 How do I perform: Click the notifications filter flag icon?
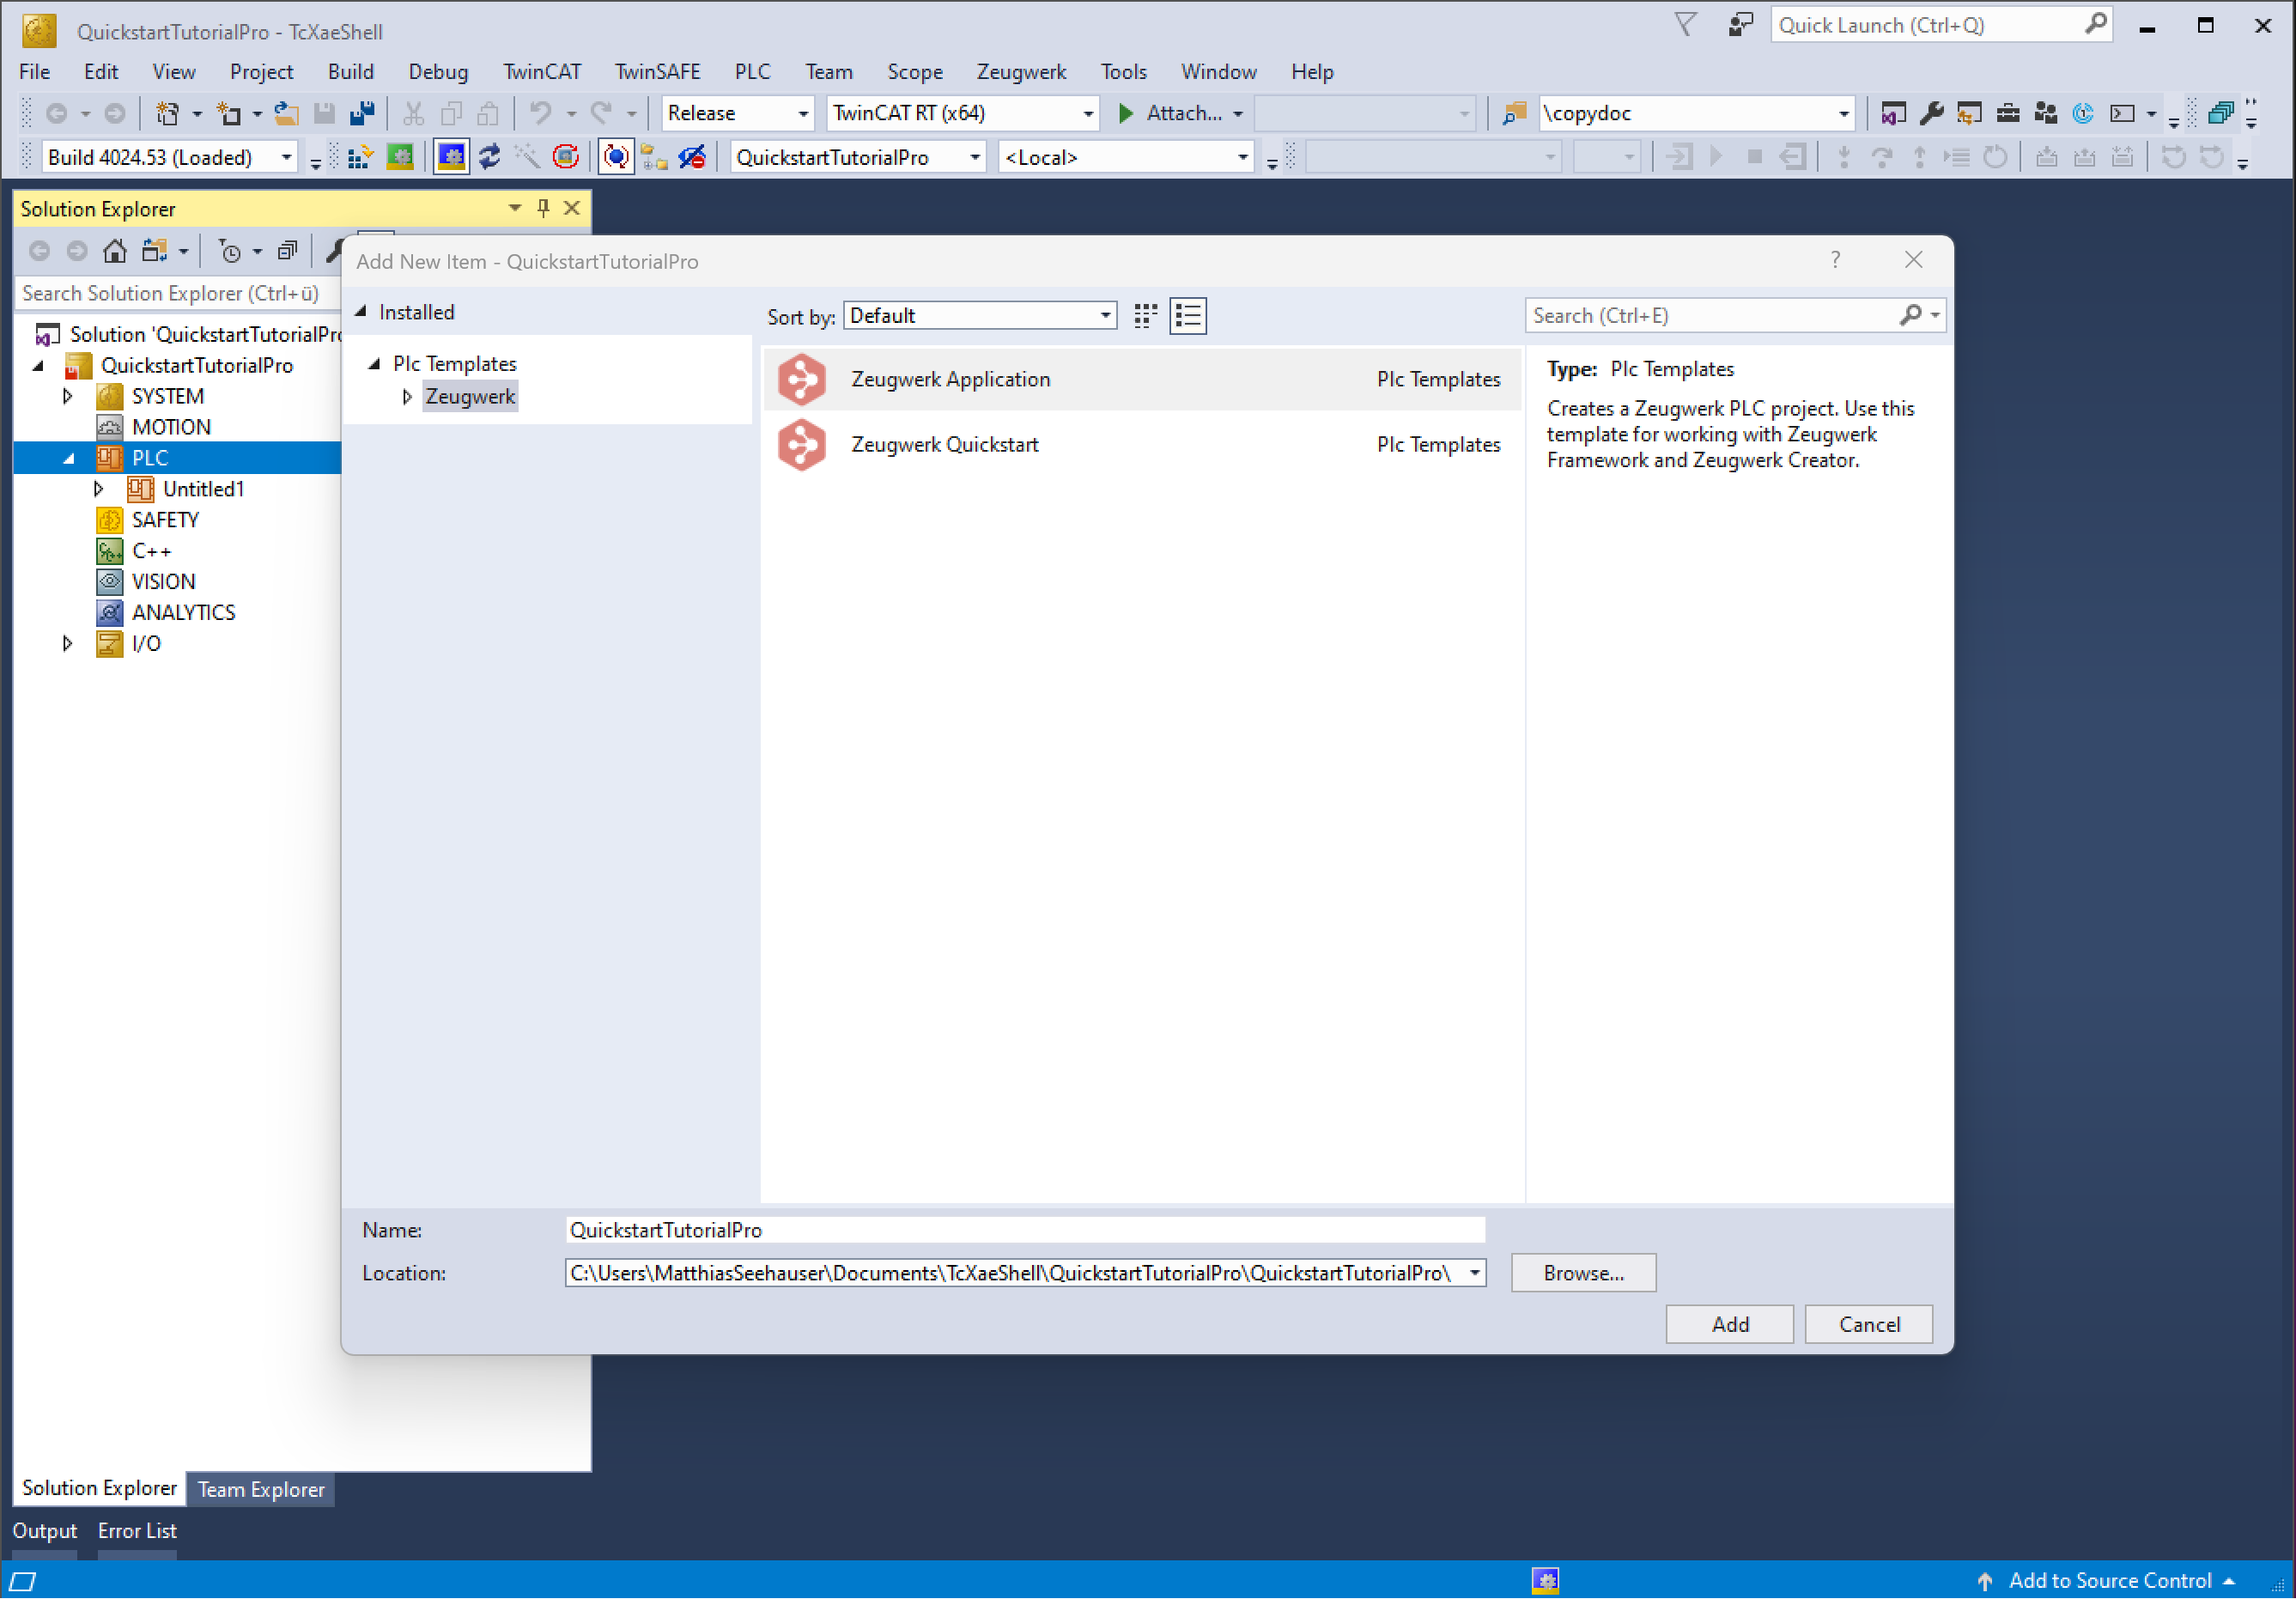1685,25
